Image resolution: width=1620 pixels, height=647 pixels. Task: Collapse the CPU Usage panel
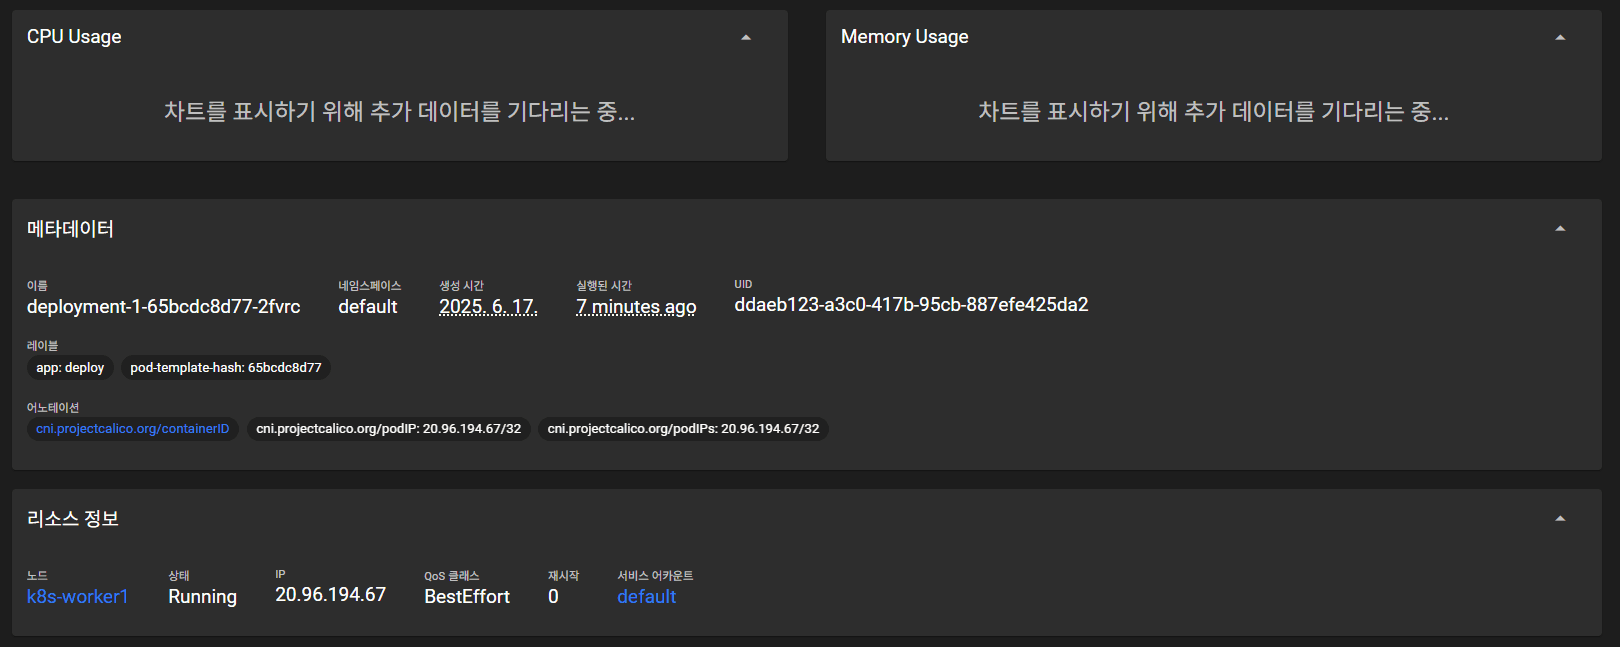click(x=745, y=38)
